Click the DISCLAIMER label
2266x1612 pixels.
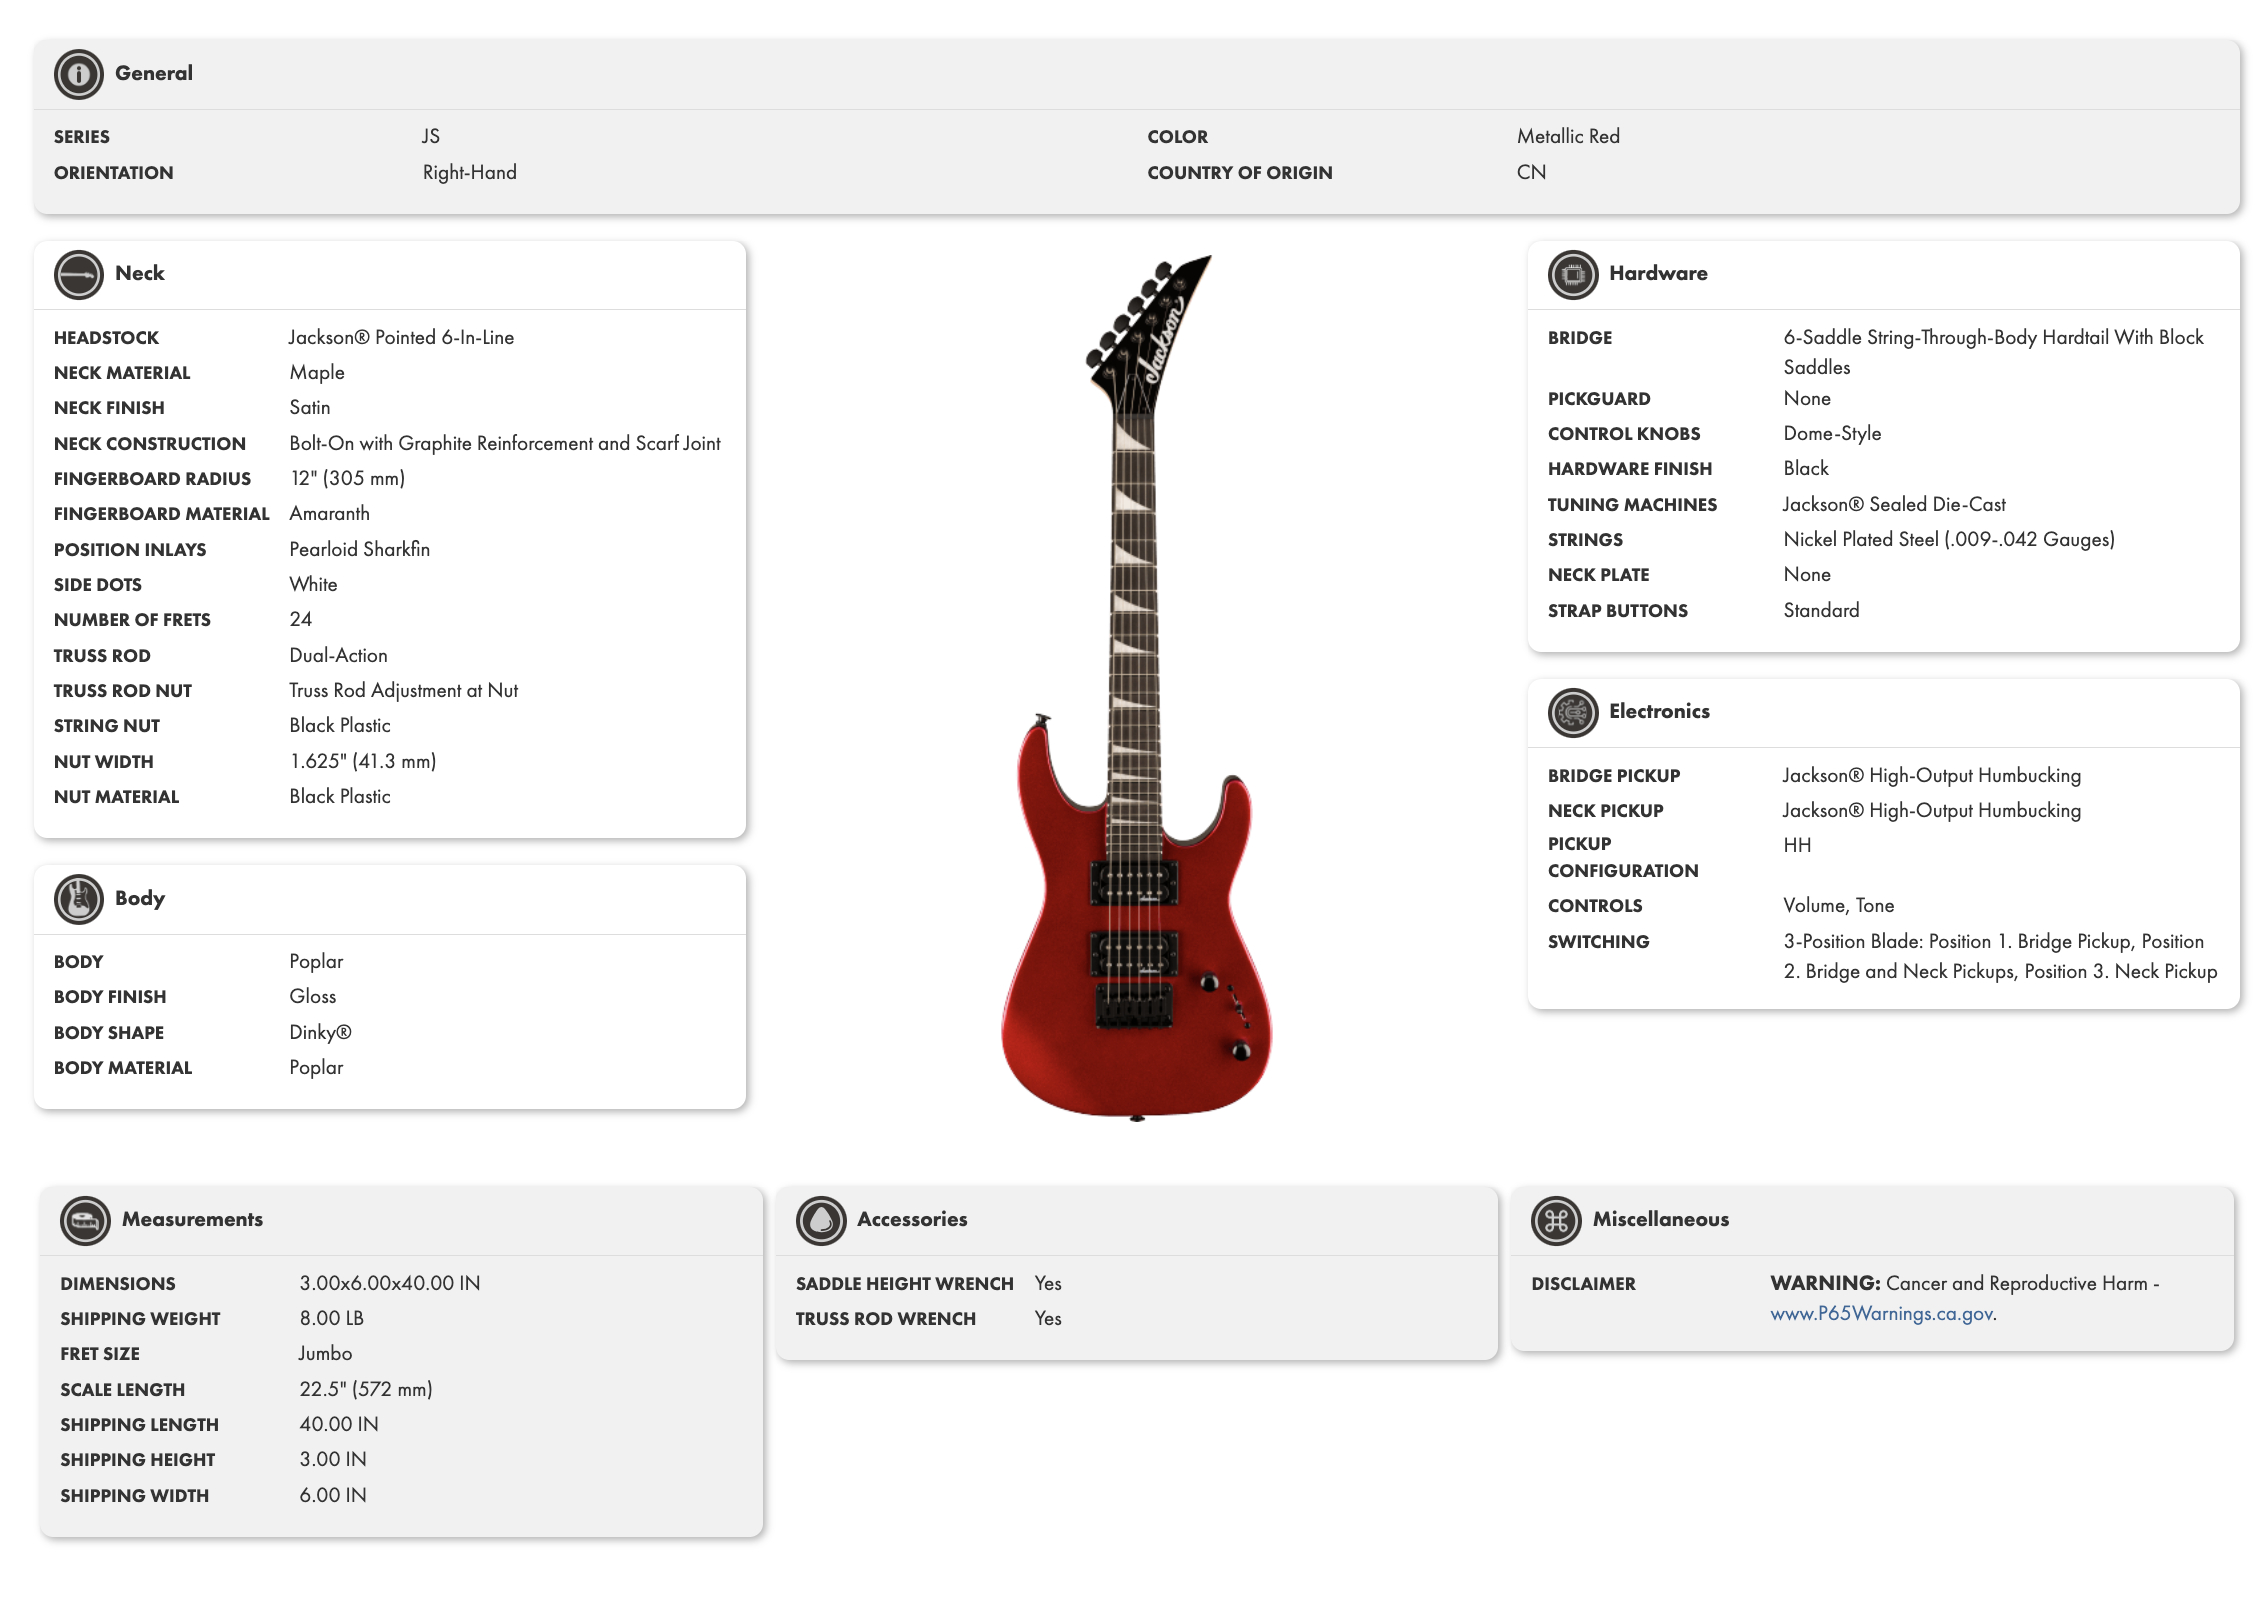coord(1583,1284)
